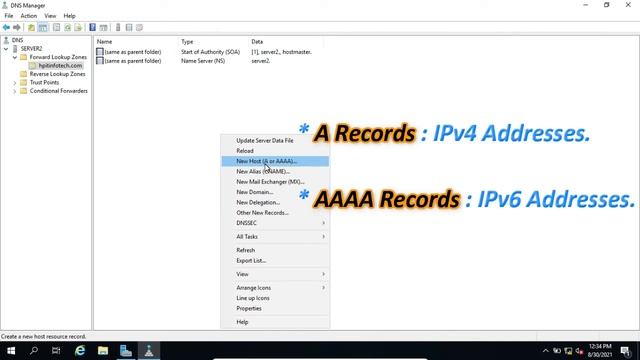The height and width of the screenshot is (360, 640).
Task: Click the DNS root icon in tree
Action: [x=6, y=40]
